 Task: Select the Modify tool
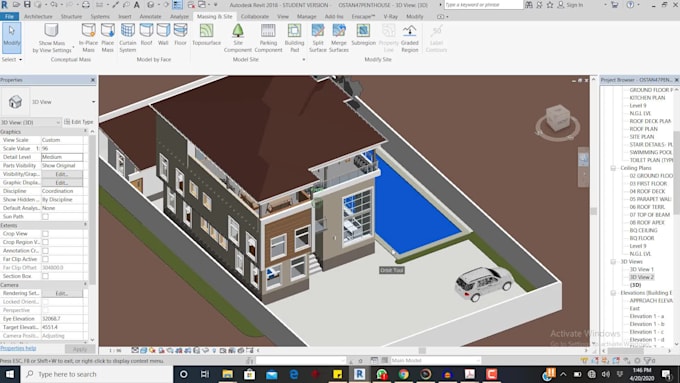(12, 37)
